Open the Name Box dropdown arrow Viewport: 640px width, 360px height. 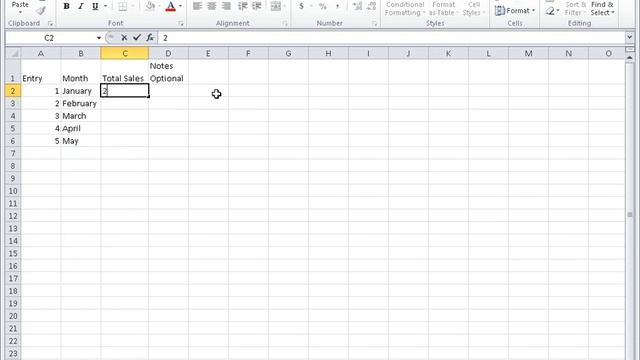pyautogui.click(x=99, y=38)
